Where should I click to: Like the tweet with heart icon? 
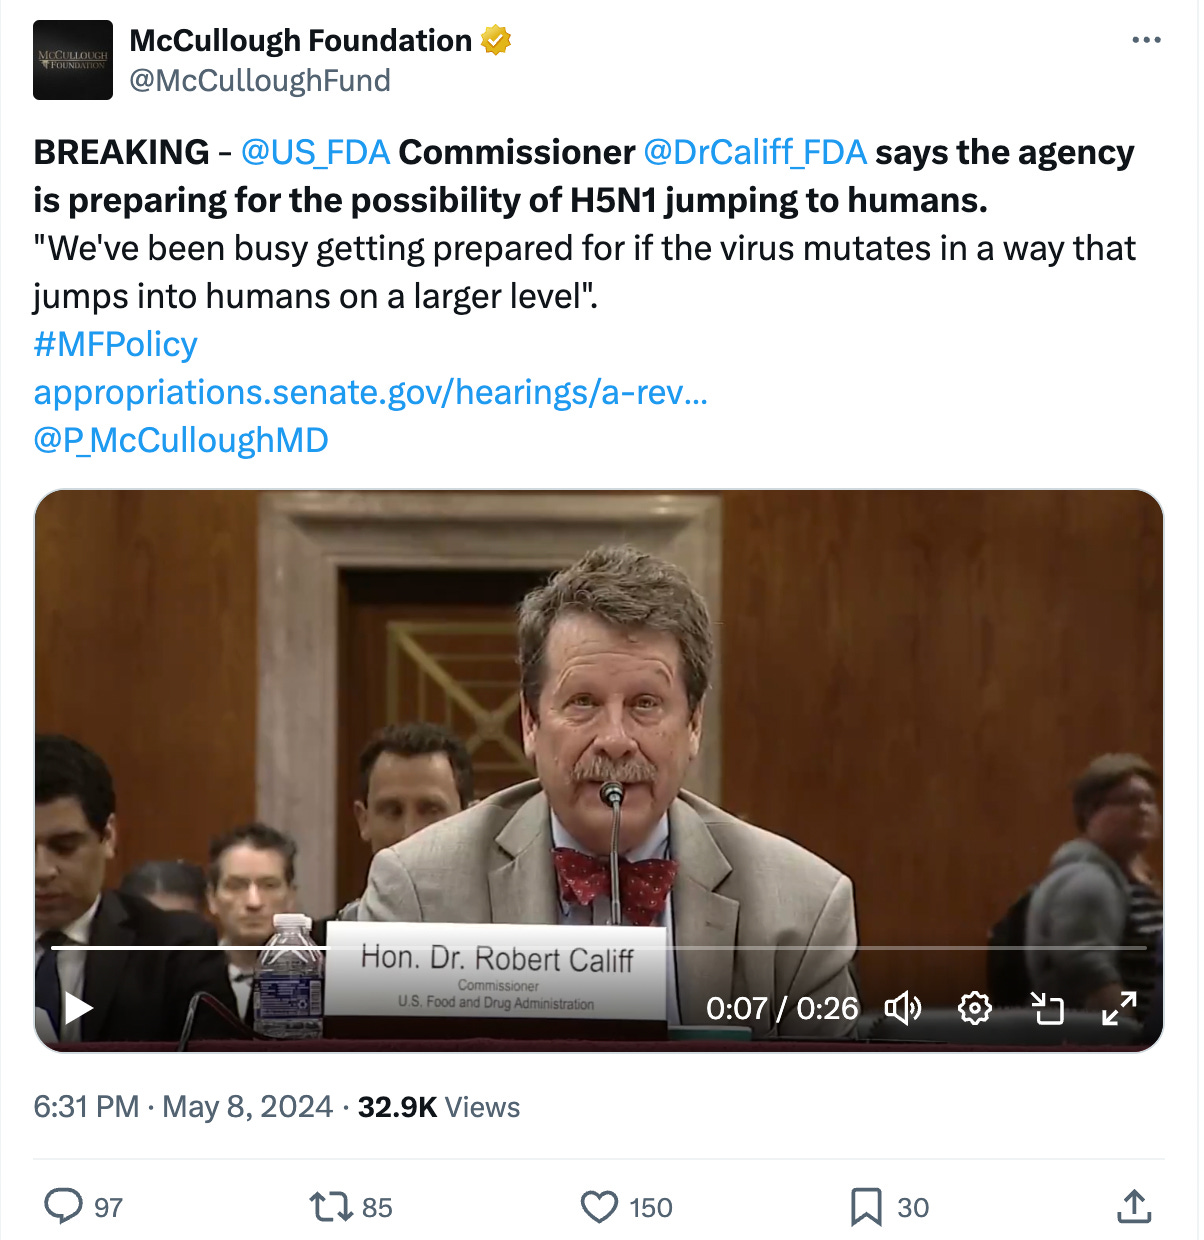pyautogui.click(x=599, y=1206)
